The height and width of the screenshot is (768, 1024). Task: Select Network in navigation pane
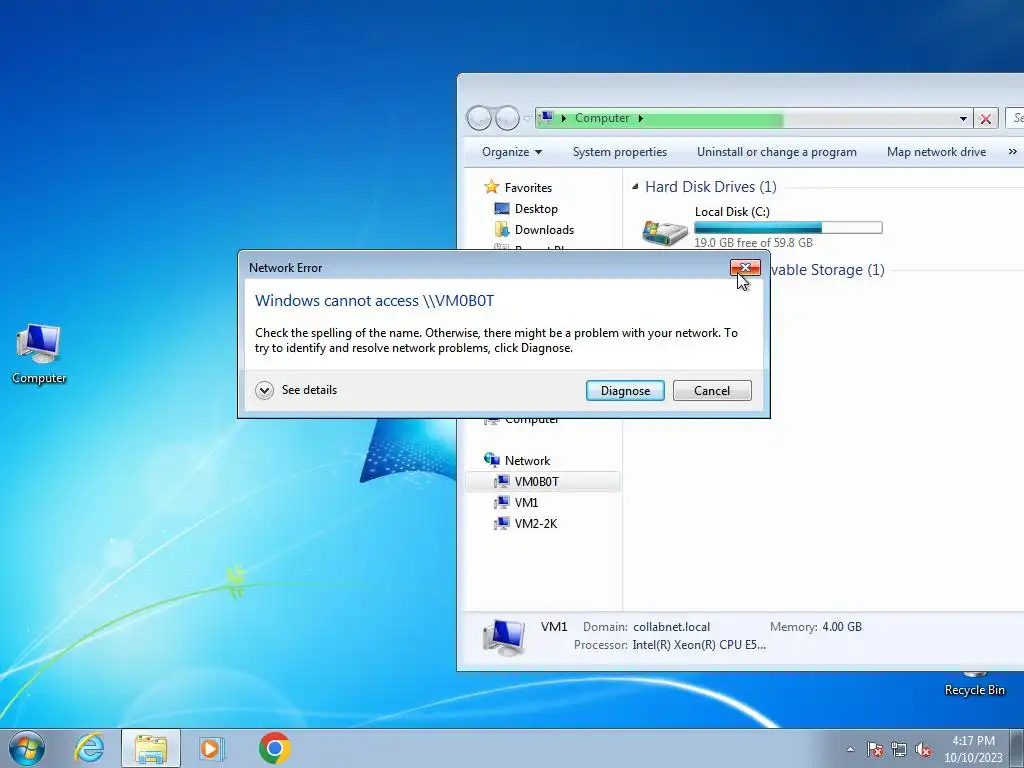point(527,460)
